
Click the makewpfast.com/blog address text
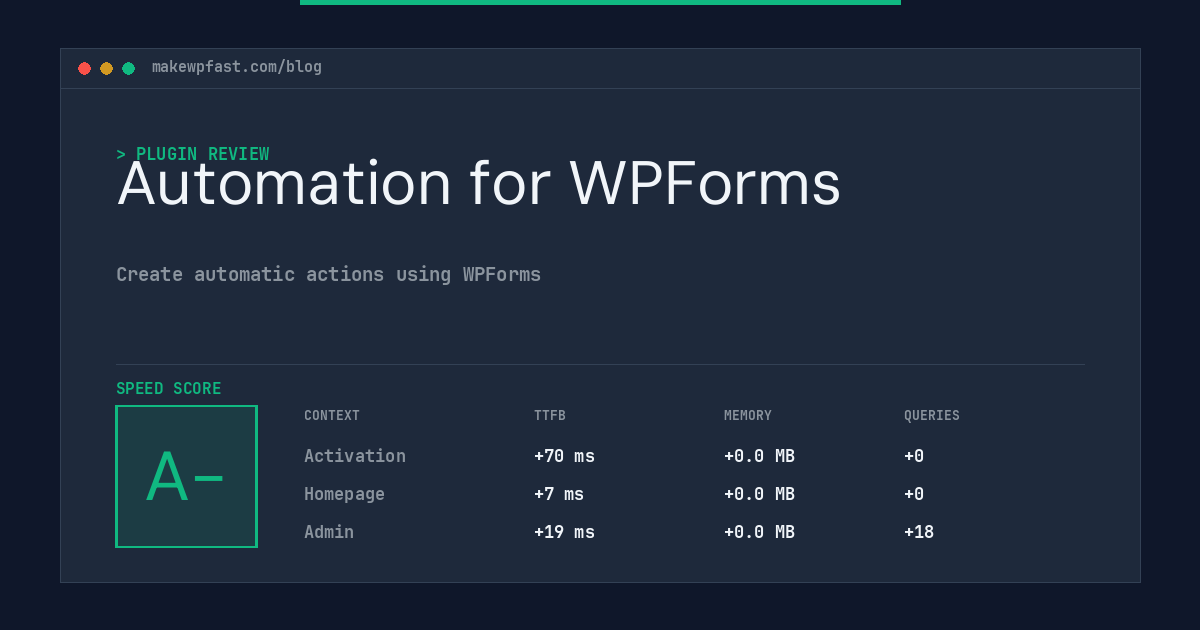(237, 67)
